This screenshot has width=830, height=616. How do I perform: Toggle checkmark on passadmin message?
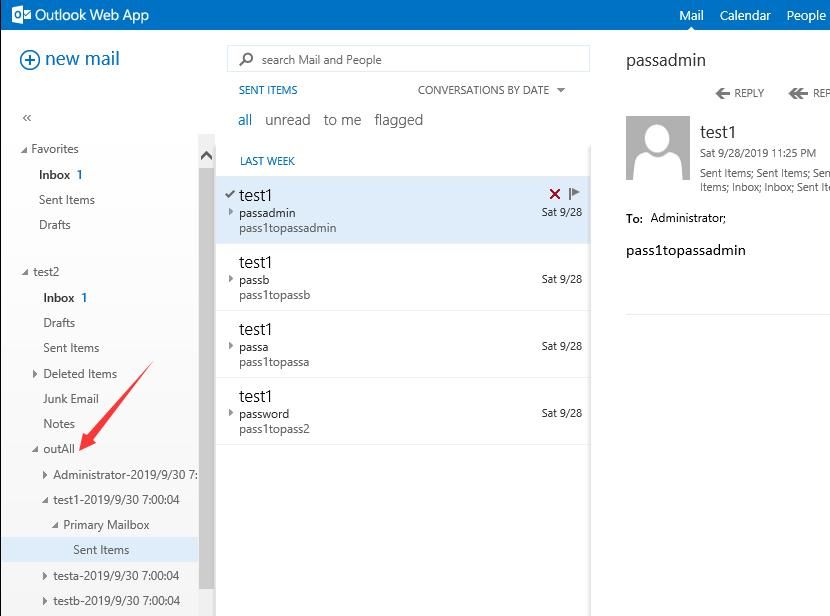pos(230,194)
